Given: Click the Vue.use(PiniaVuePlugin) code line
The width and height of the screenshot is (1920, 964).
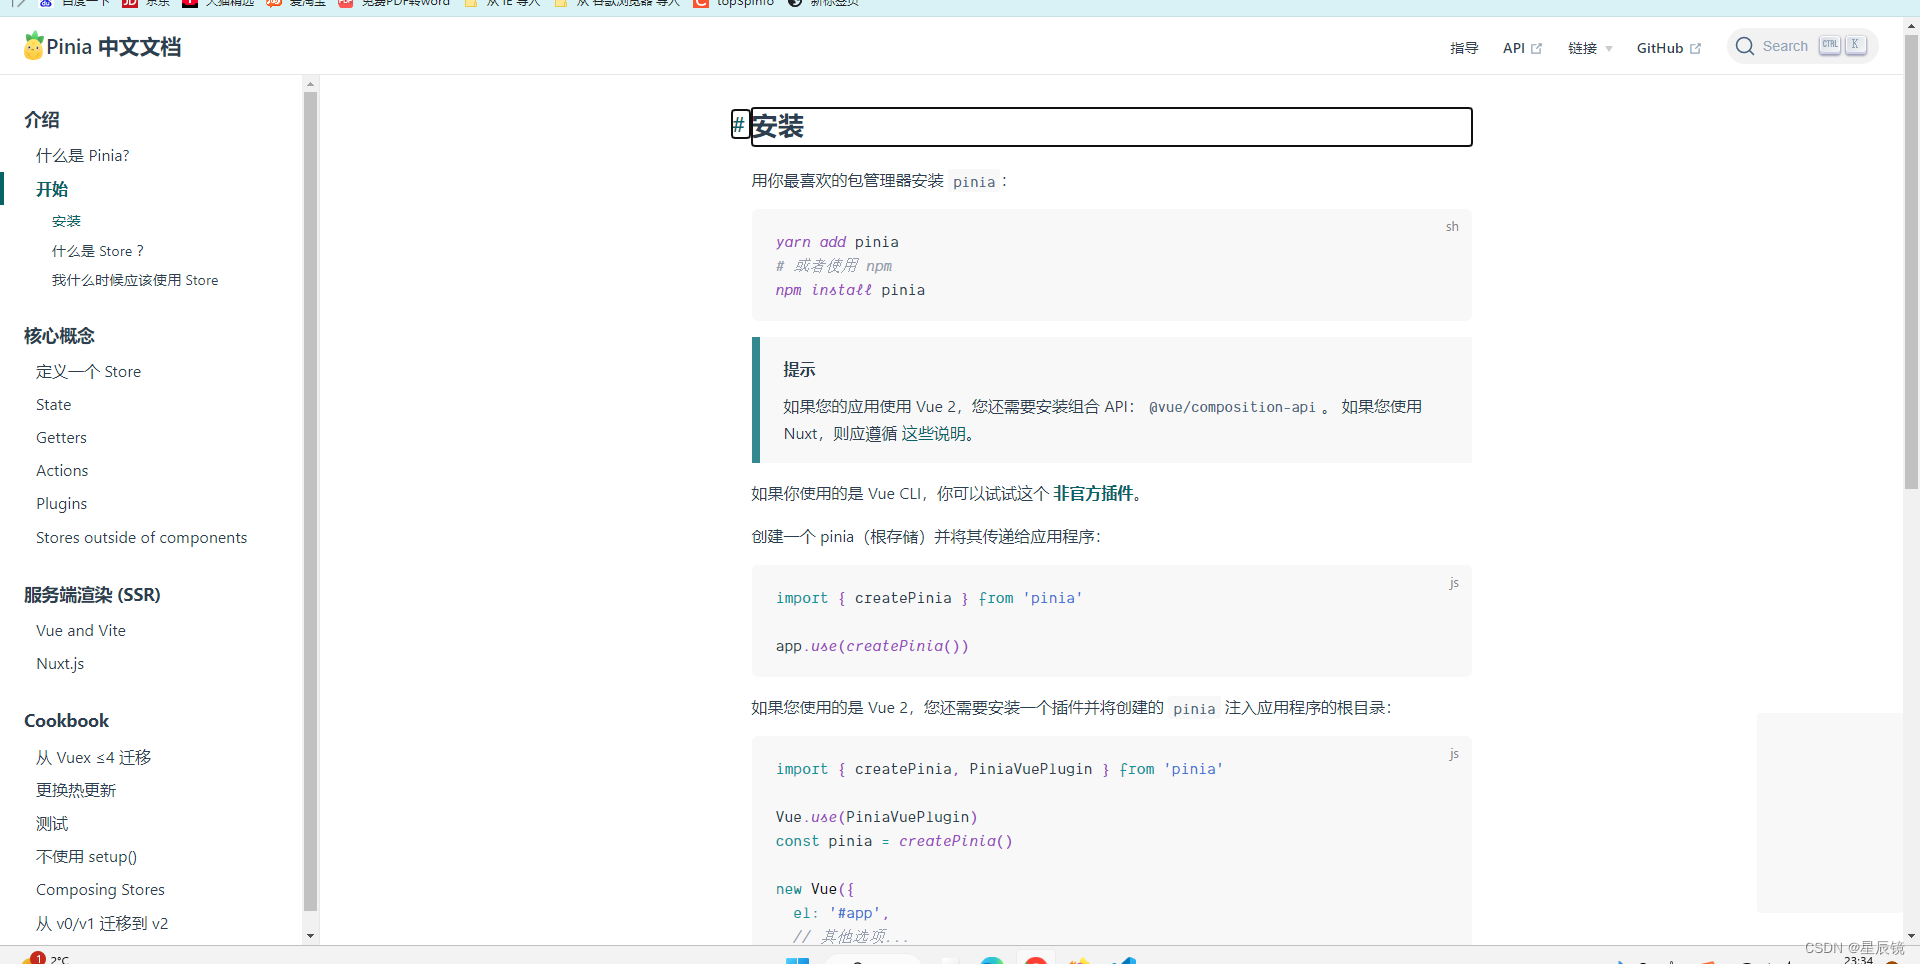Looking at the screenshot, I should [877, 817].
